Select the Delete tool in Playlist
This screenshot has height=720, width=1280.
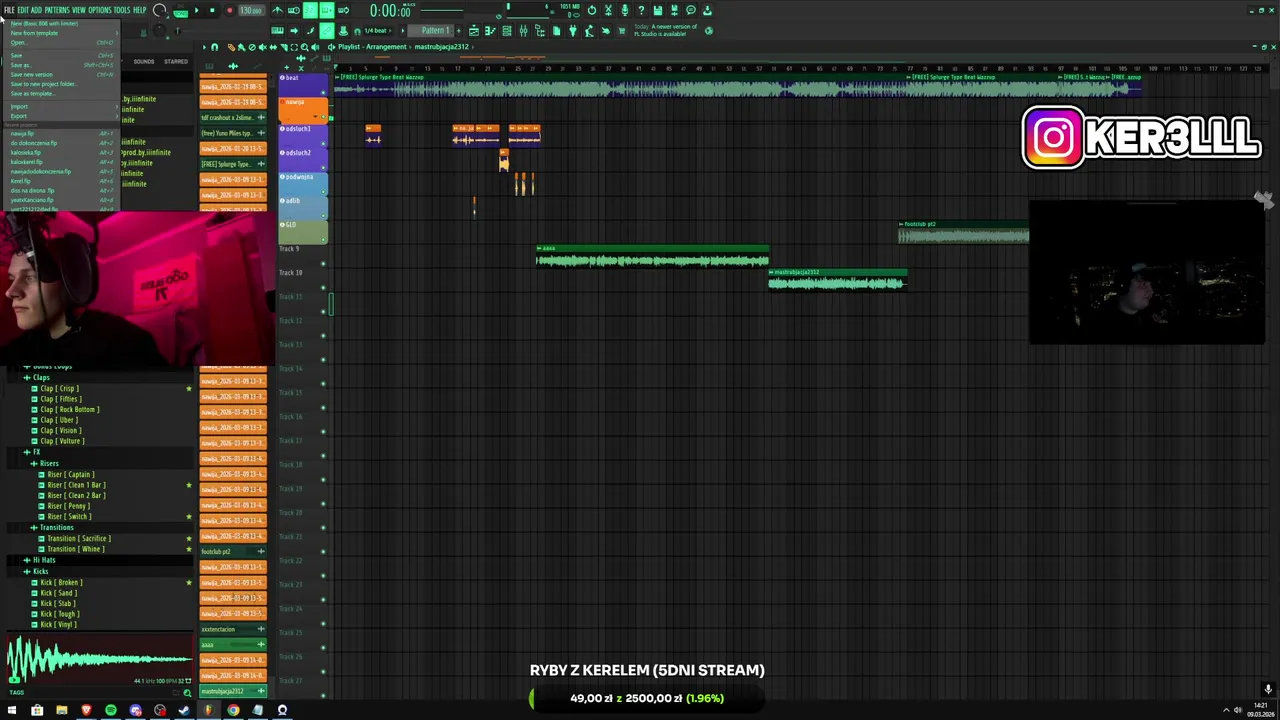click(252, 47)
